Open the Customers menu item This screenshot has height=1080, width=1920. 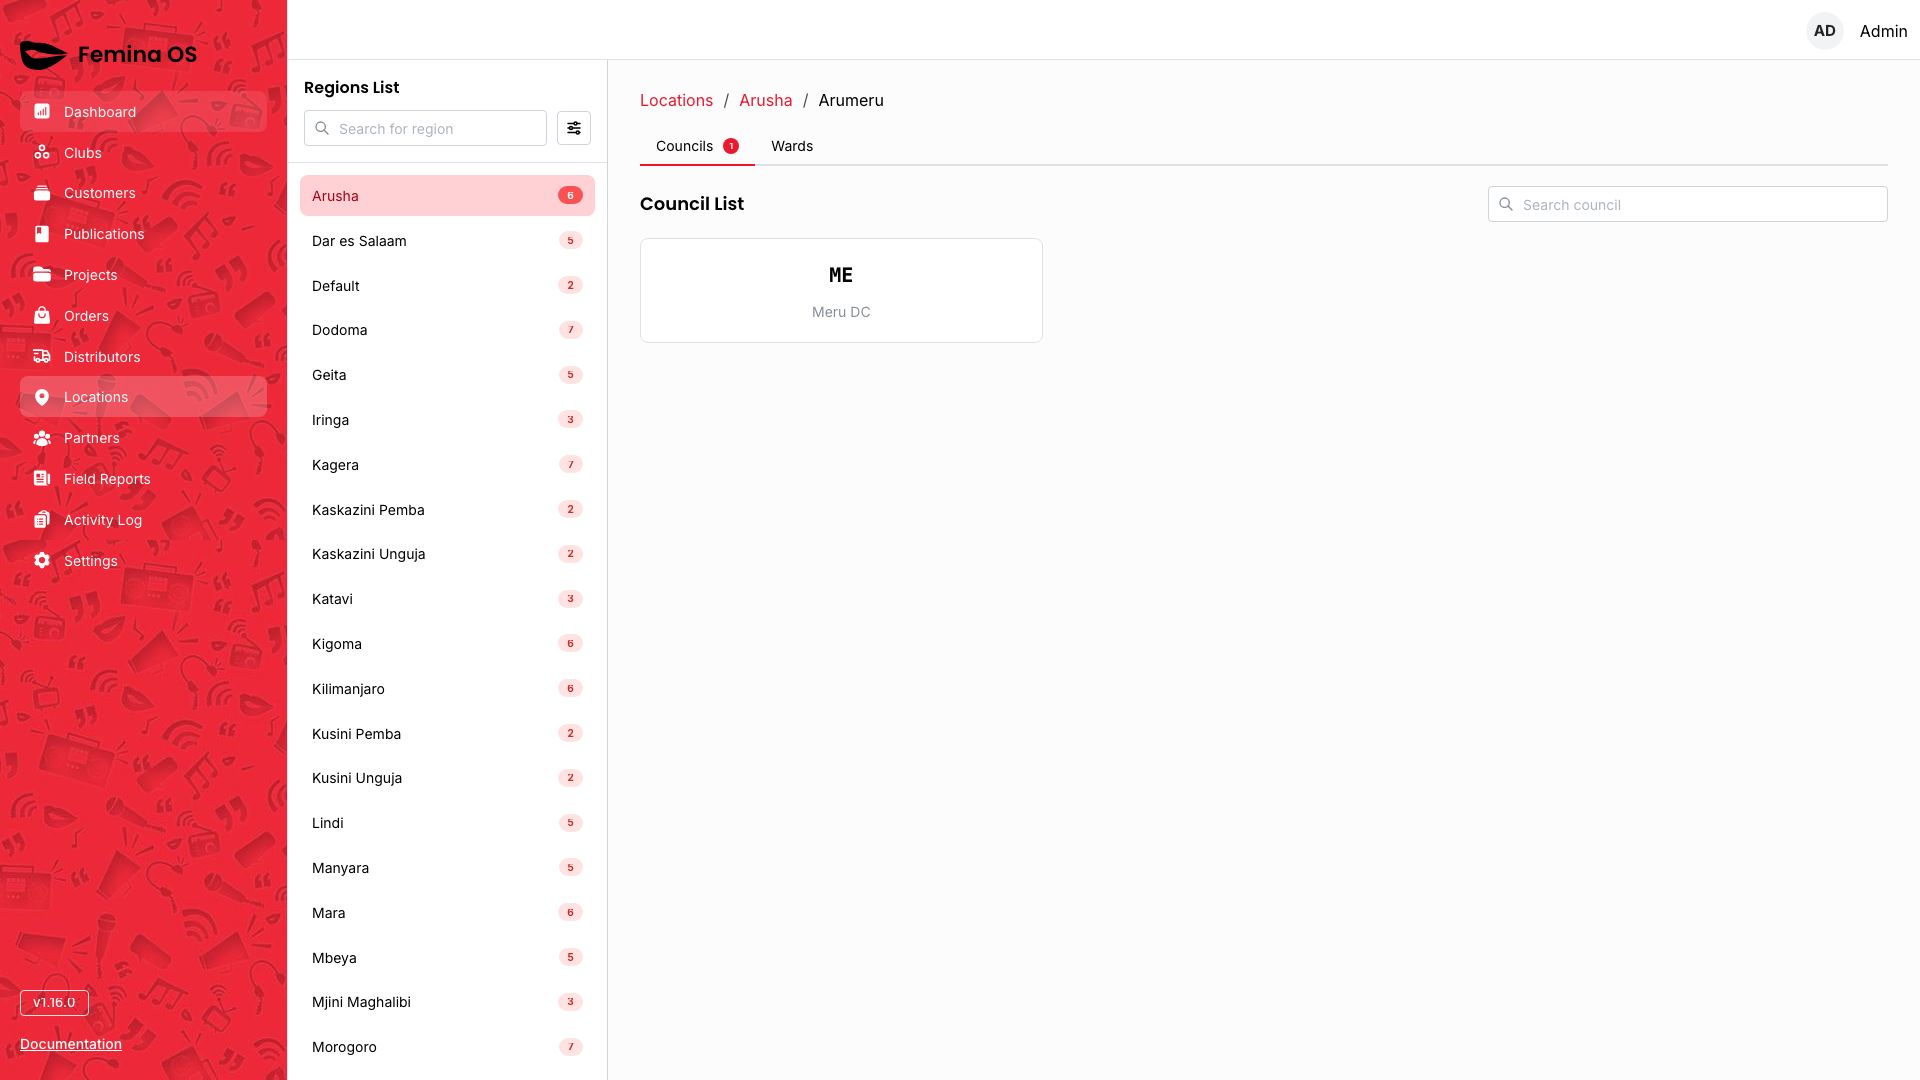(143, 193)
